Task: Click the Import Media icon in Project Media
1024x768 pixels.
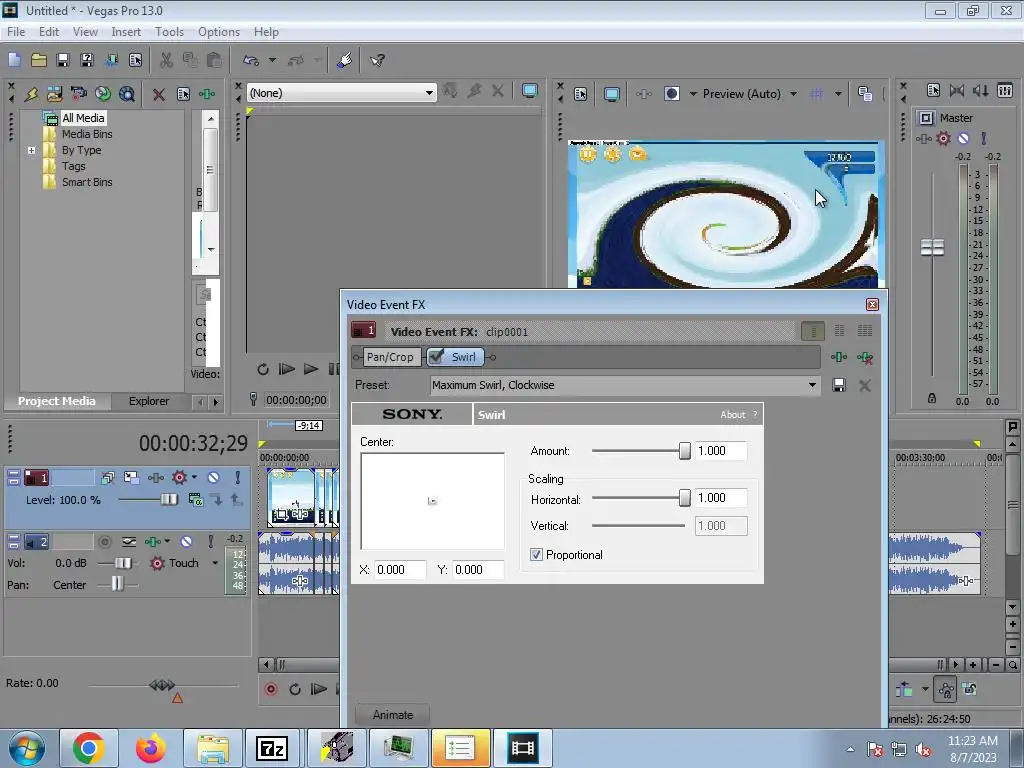Action: (54, 94)
